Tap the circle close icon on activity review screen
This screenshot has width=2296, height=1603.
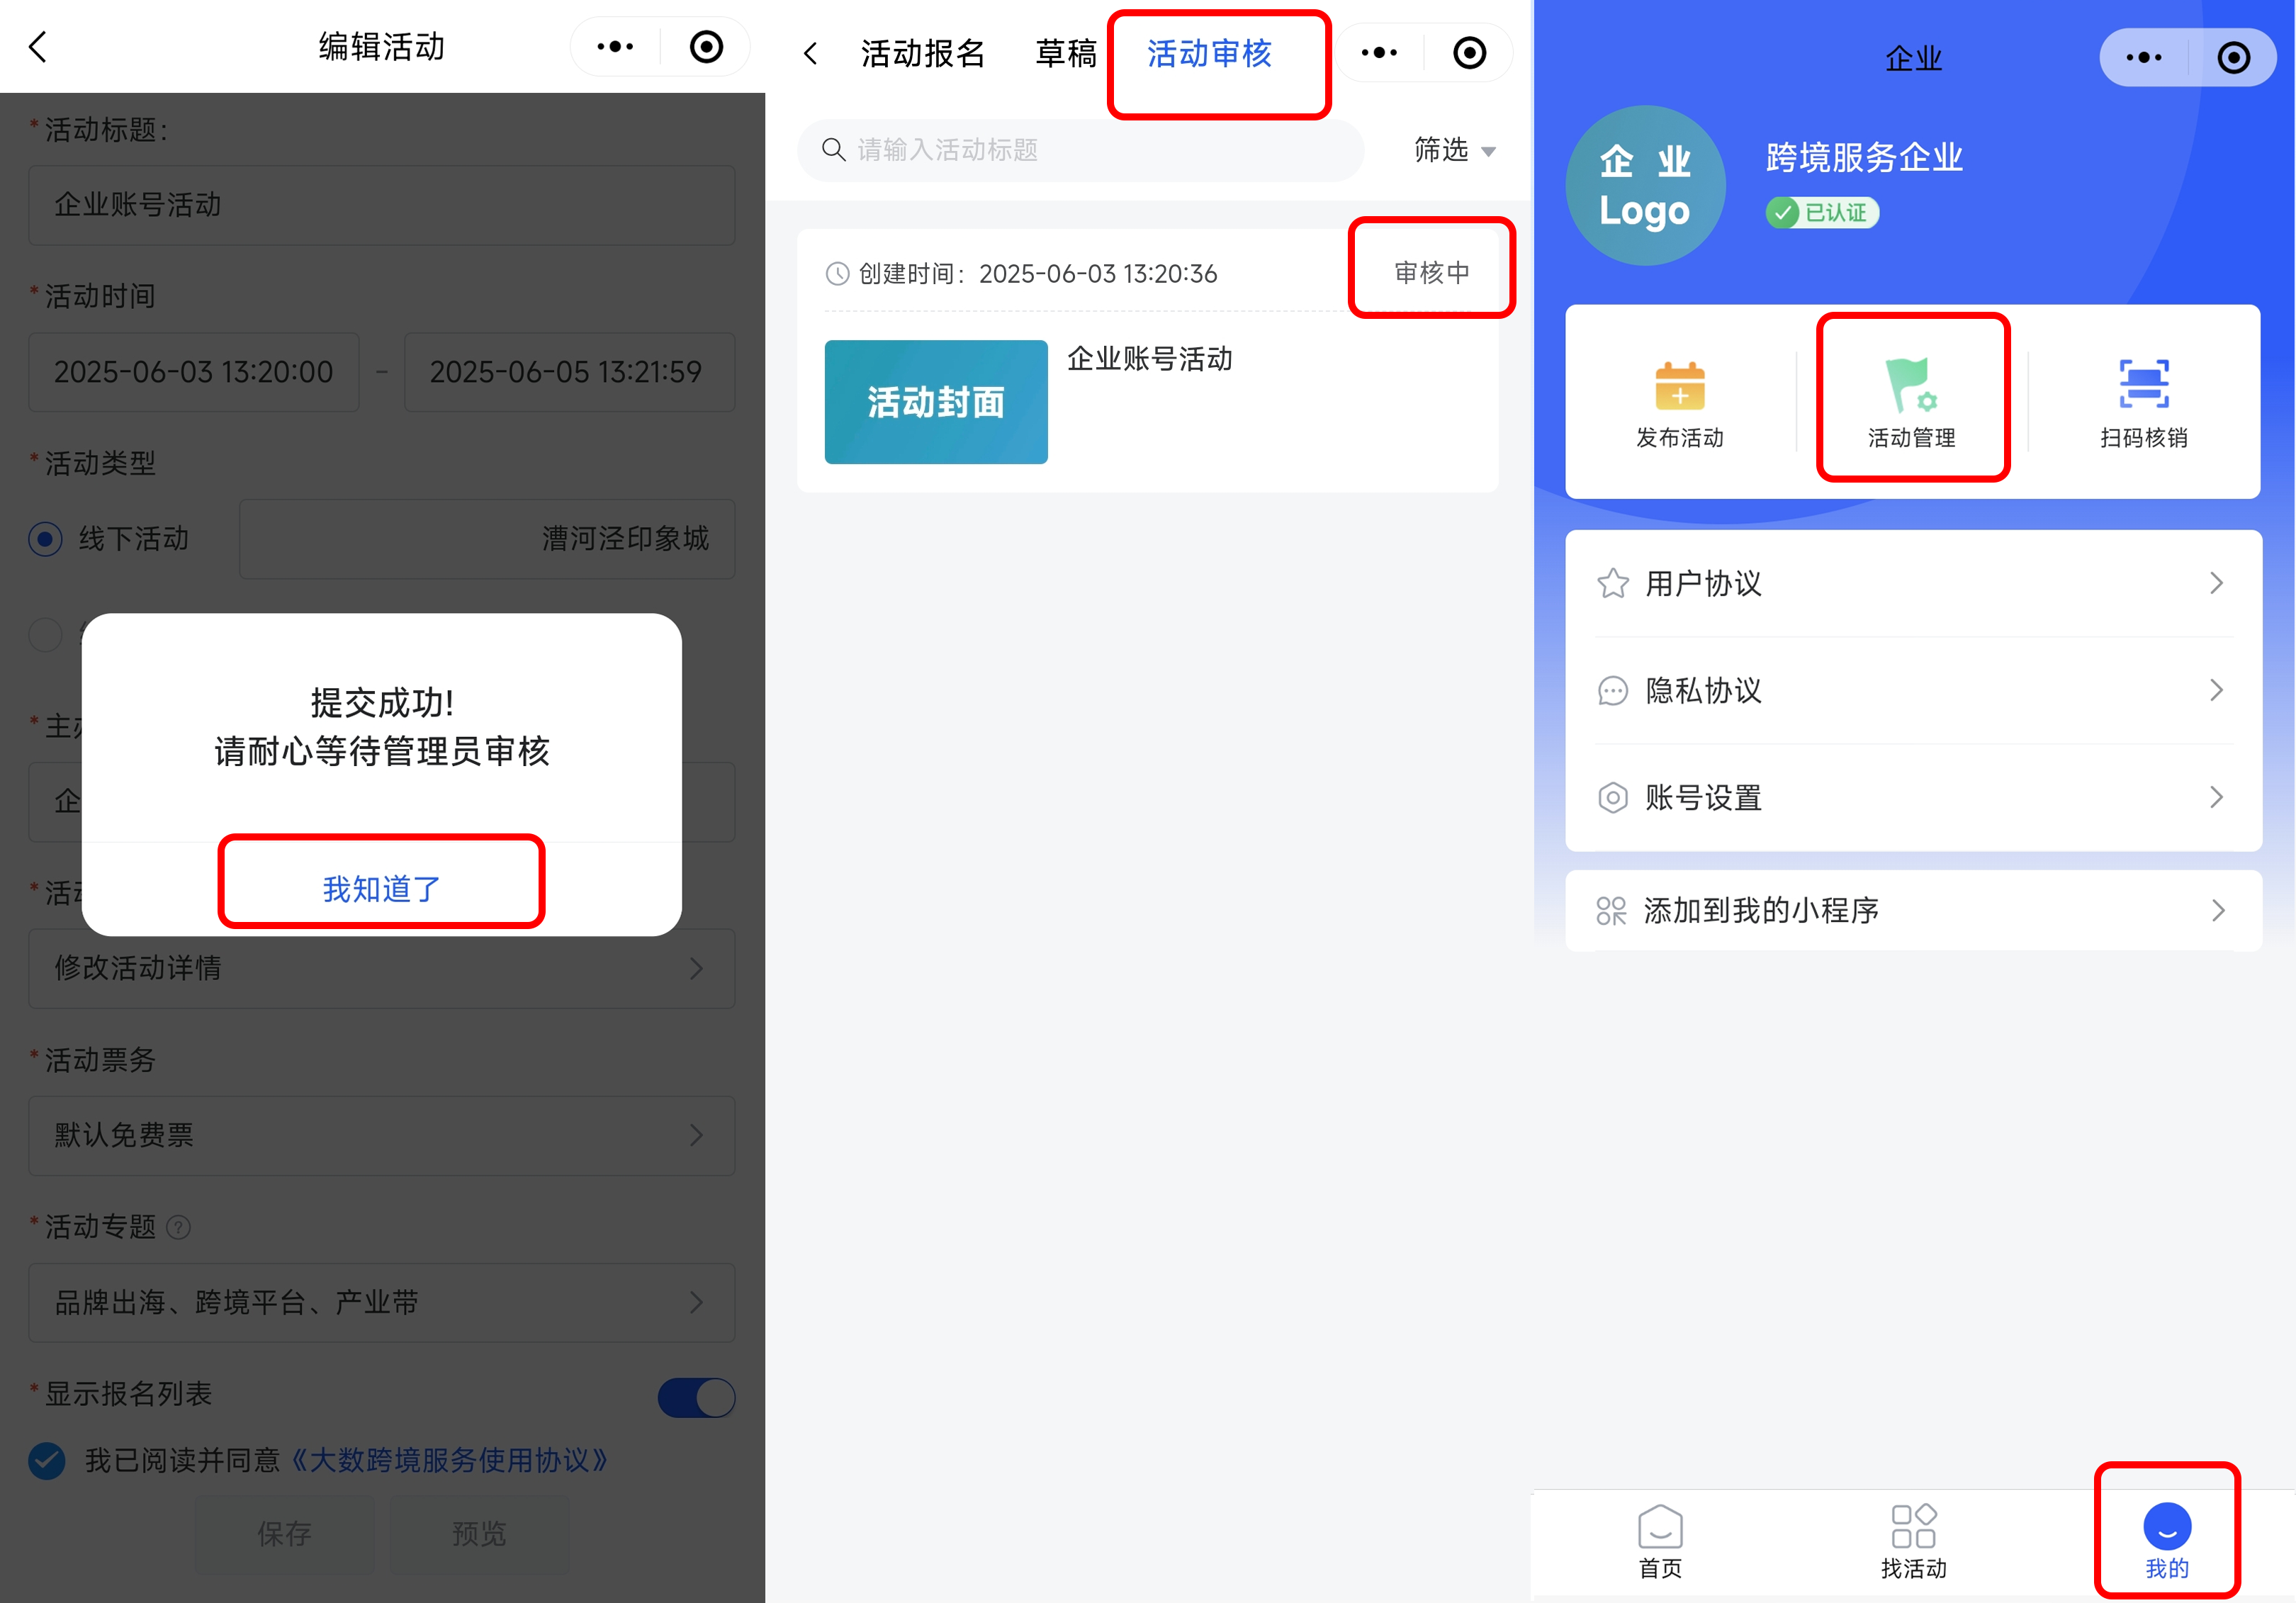(x=1469, y=53)
